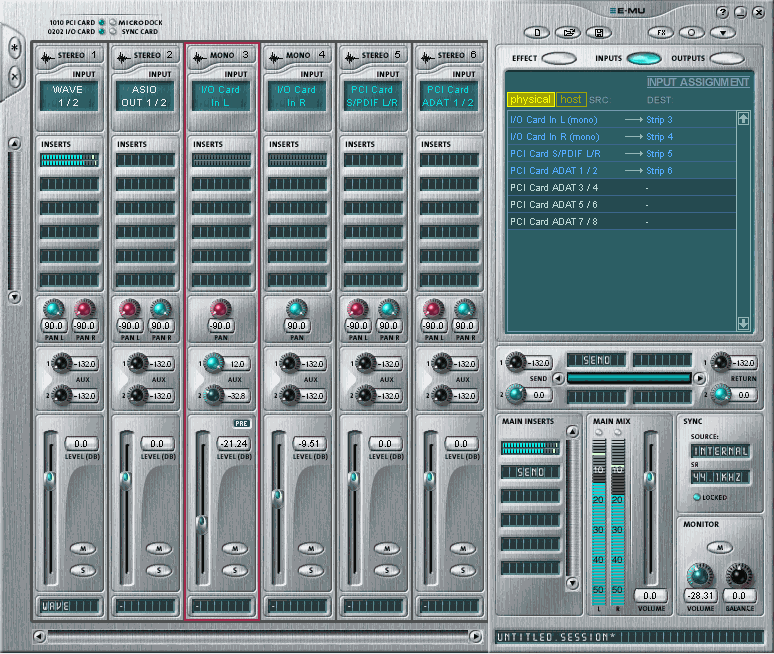Click the help question mark icon

coord(723,12)
